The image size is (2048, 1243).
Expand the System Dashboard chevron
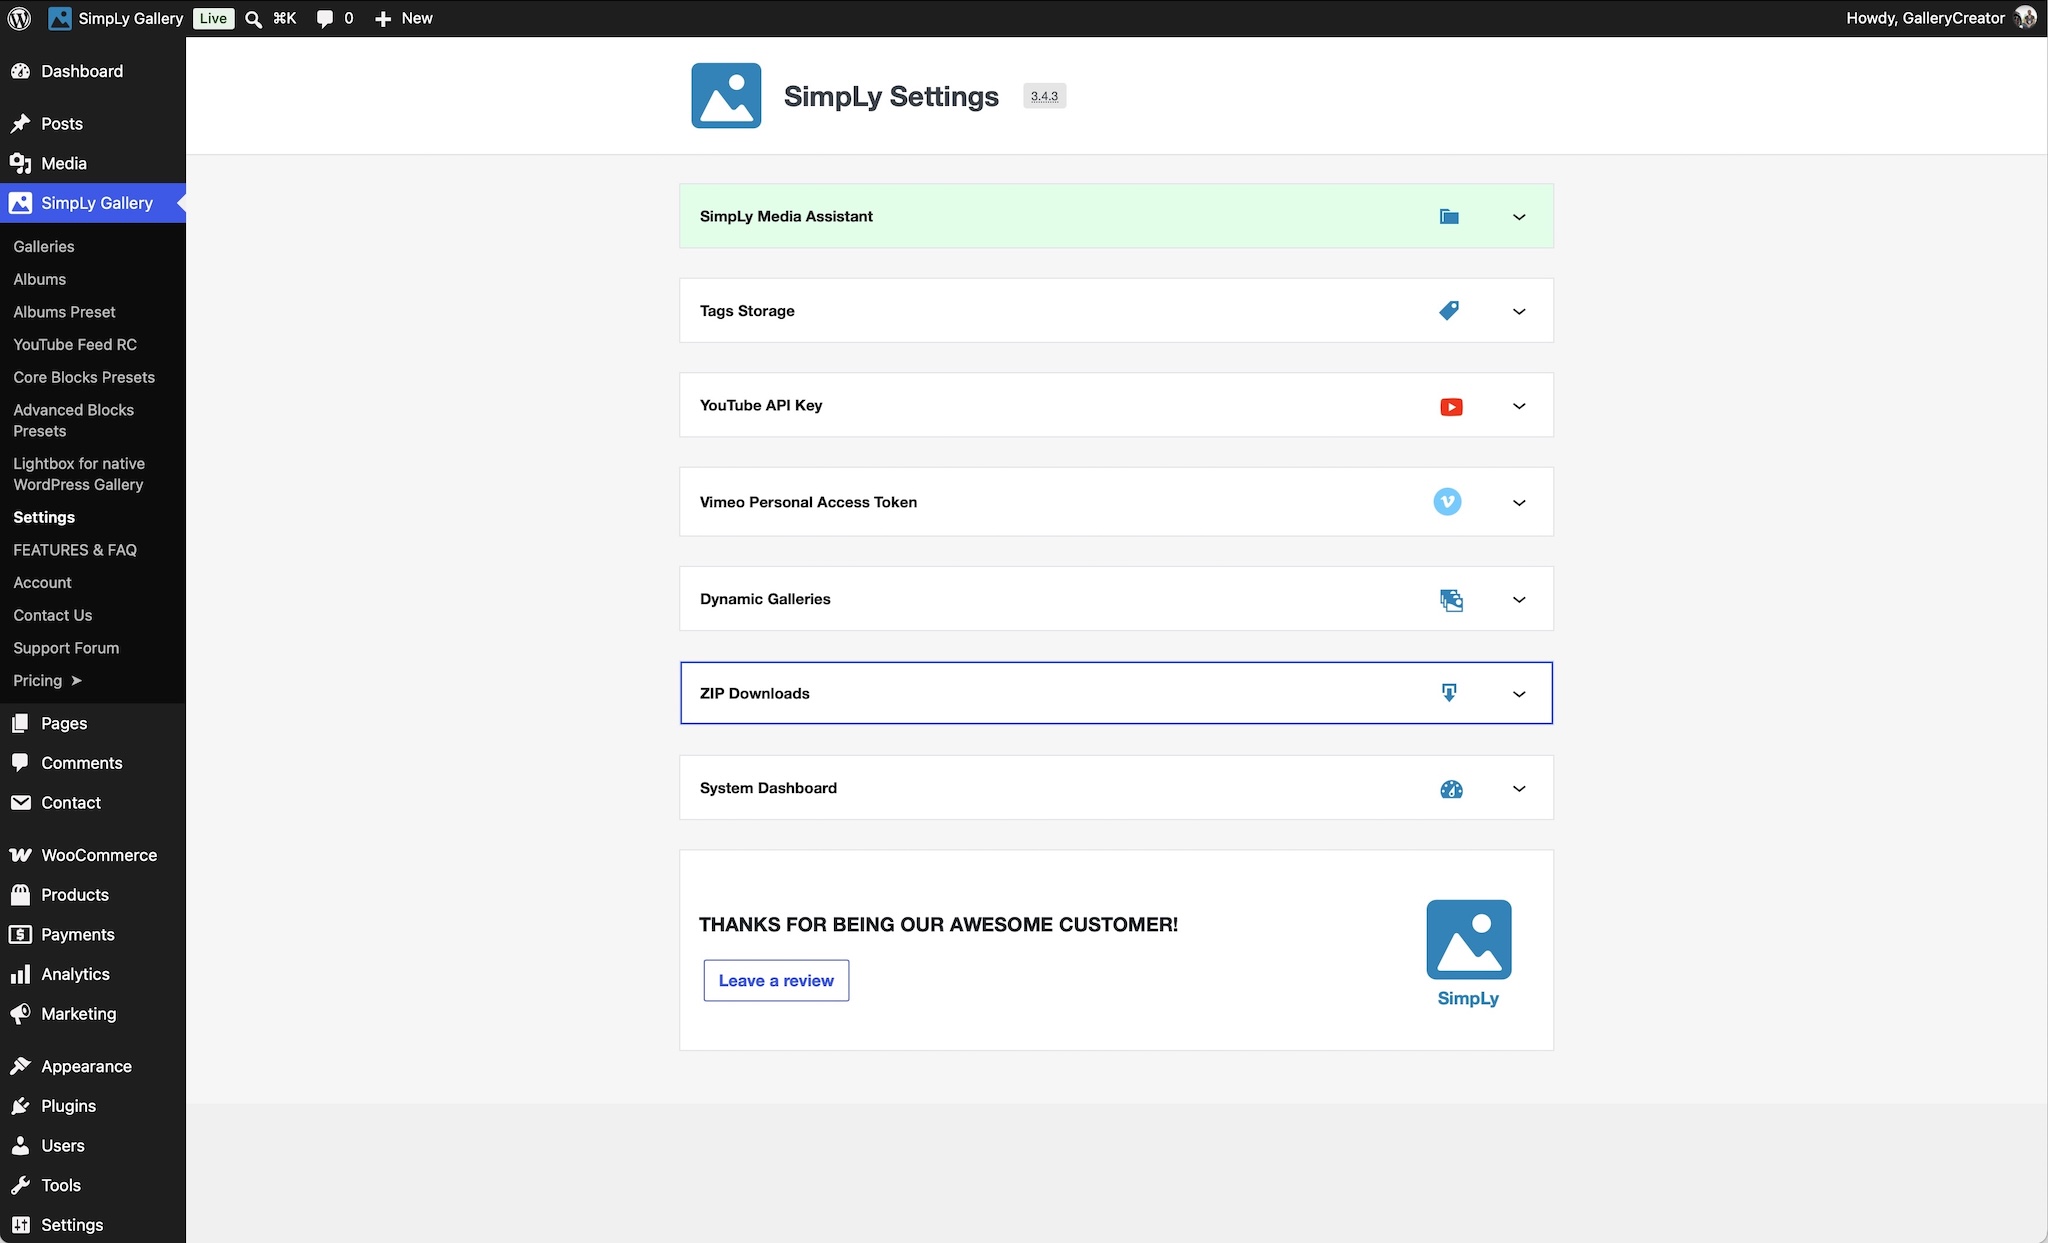[x=1519, y=789]
